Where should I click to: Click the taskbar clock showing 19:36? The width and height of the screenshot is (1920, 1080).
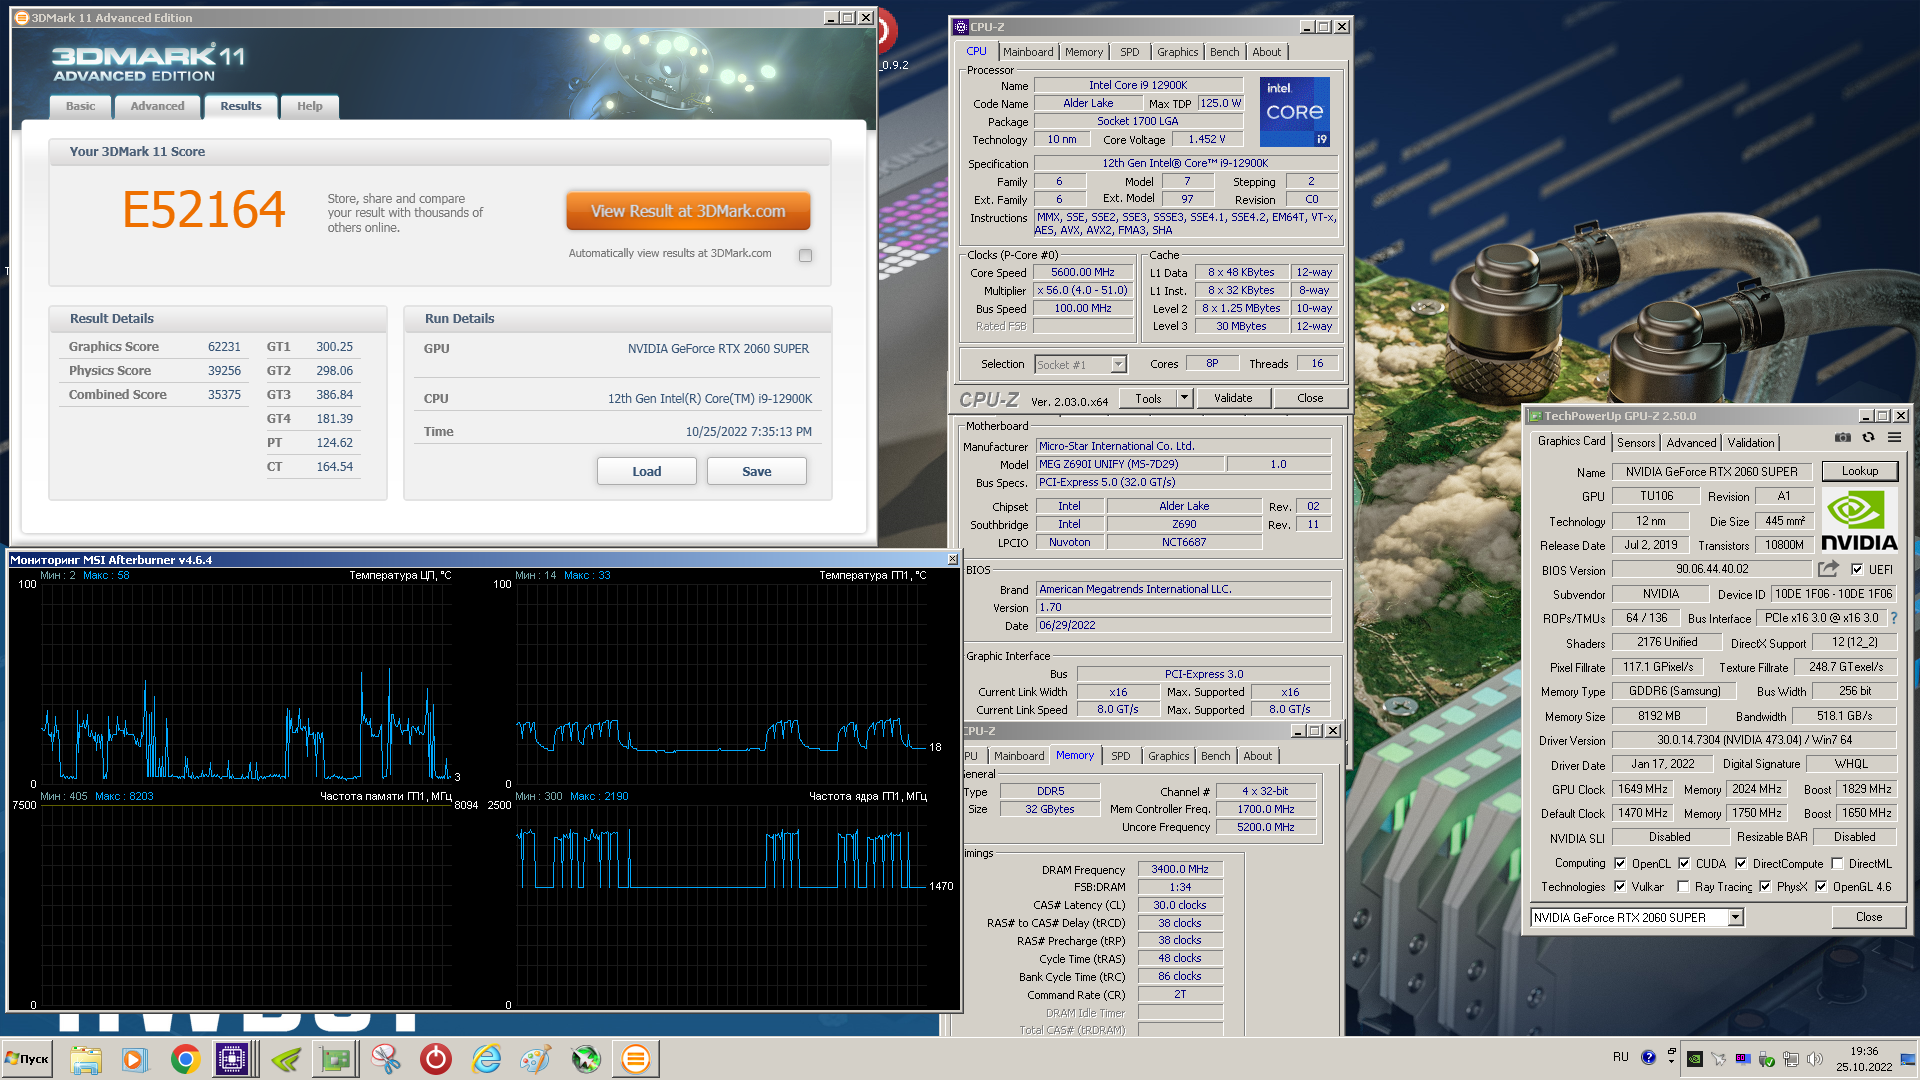pos(1864,1059)
